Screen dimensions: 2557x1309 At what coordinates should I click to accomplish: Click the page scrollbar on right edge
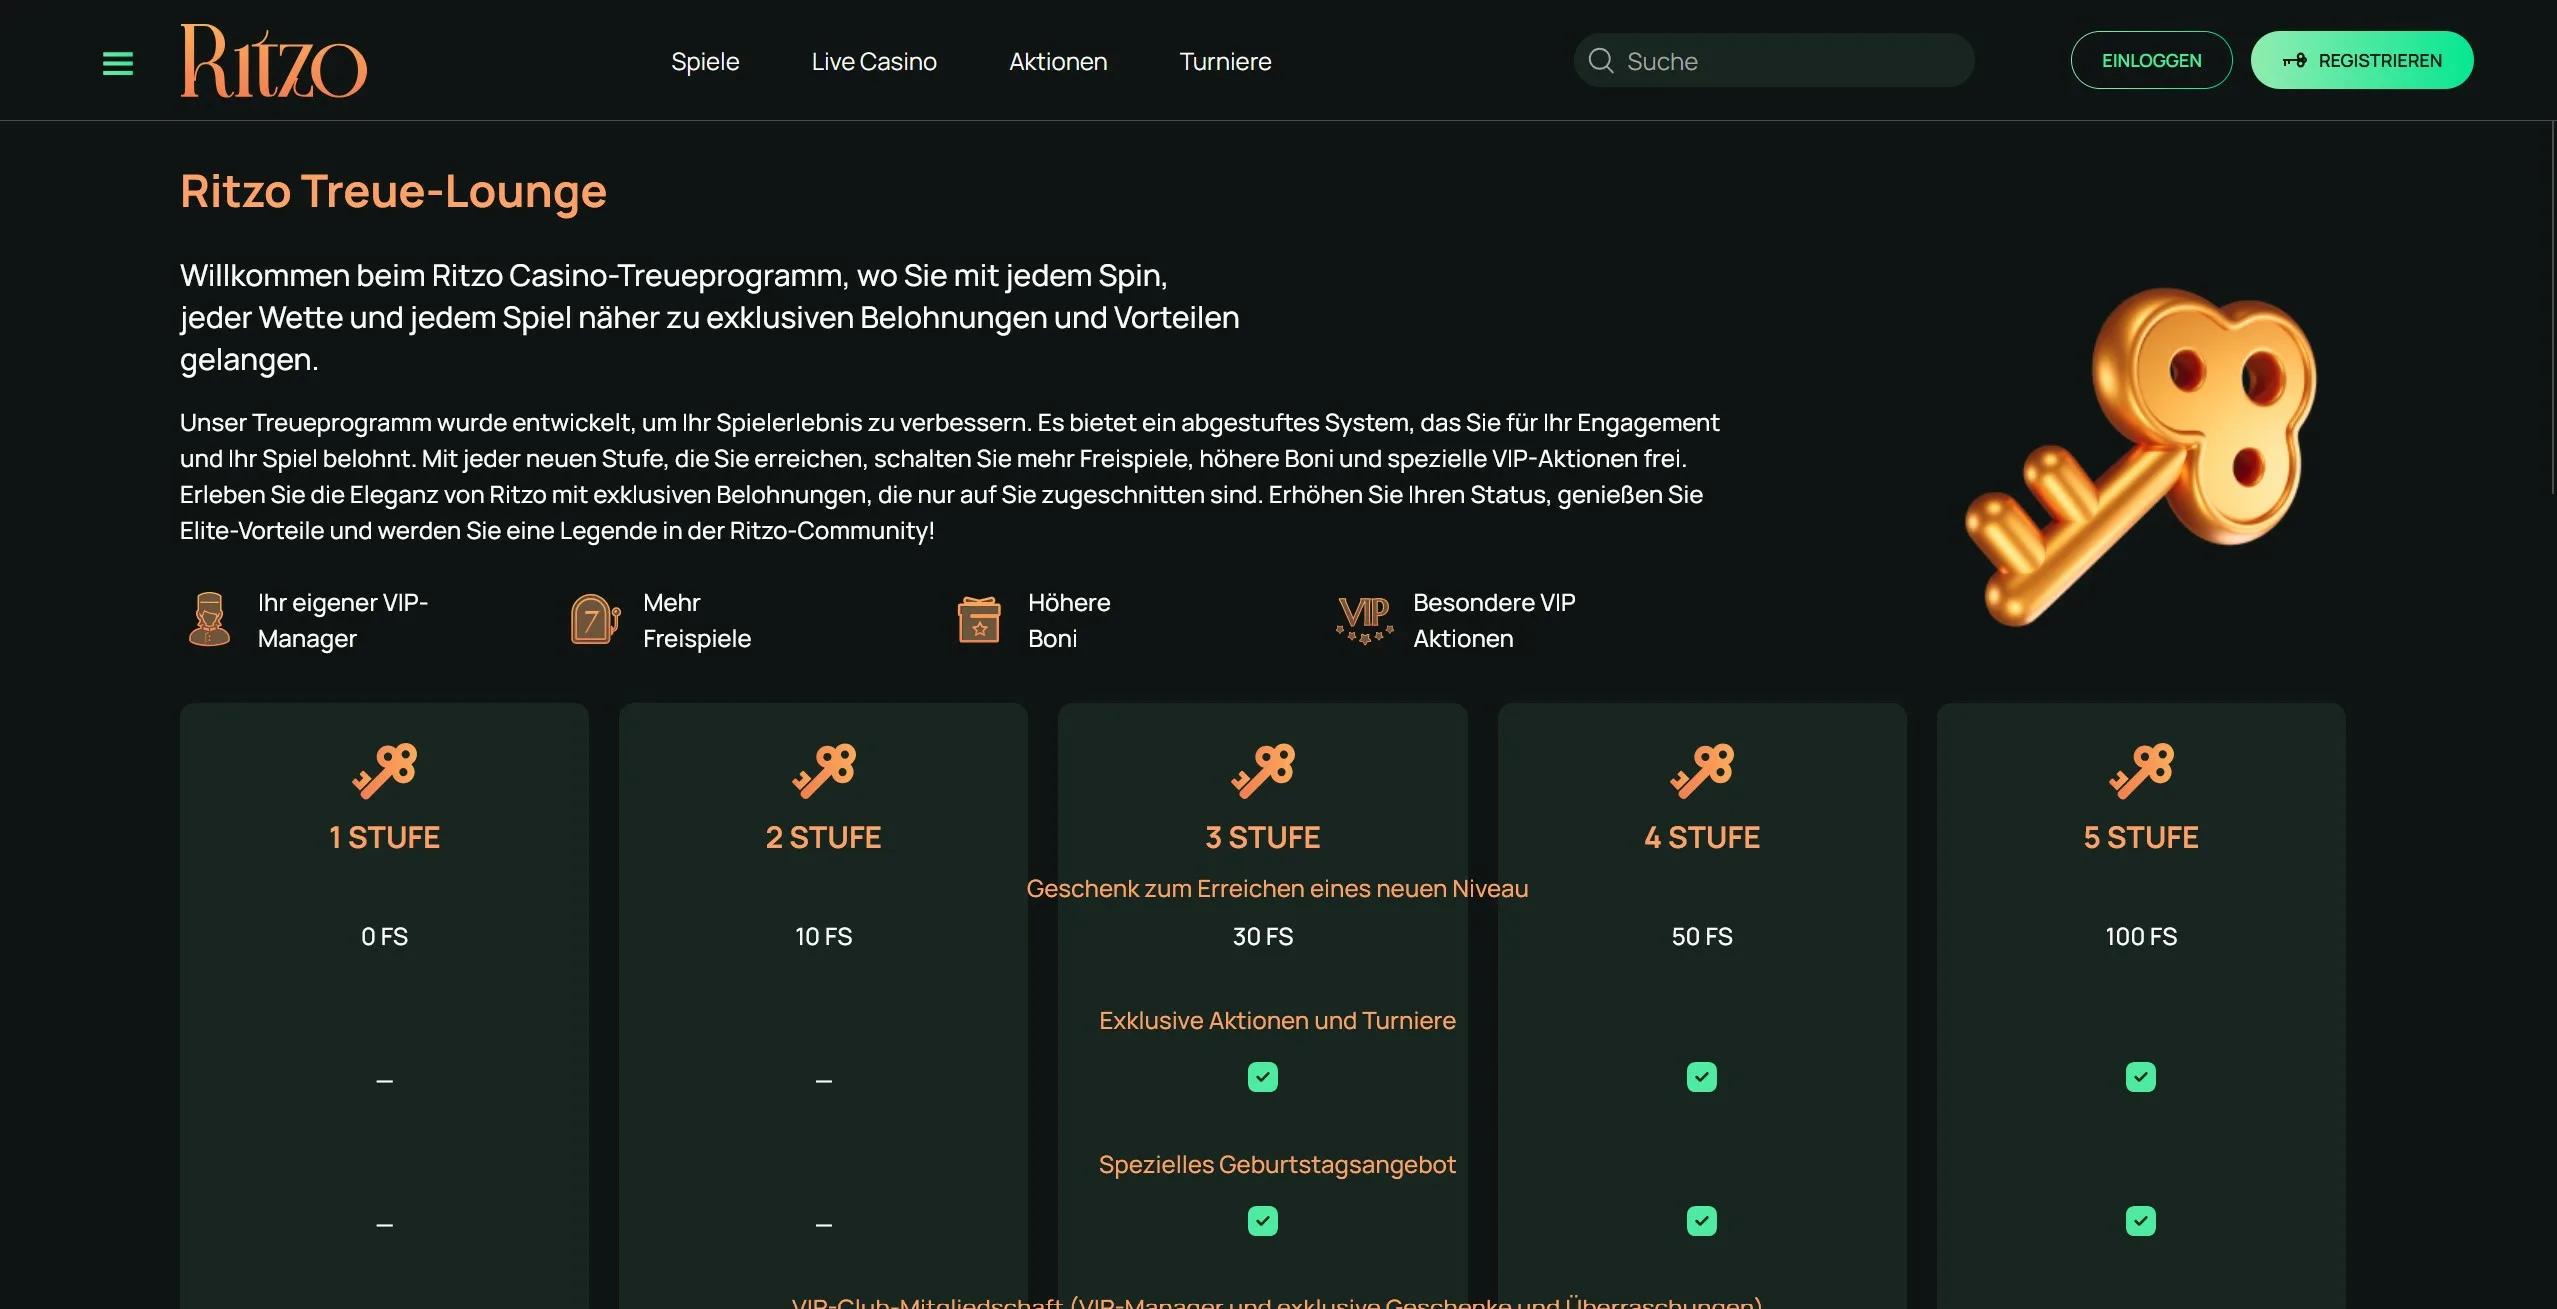(x=2552, y=308)
